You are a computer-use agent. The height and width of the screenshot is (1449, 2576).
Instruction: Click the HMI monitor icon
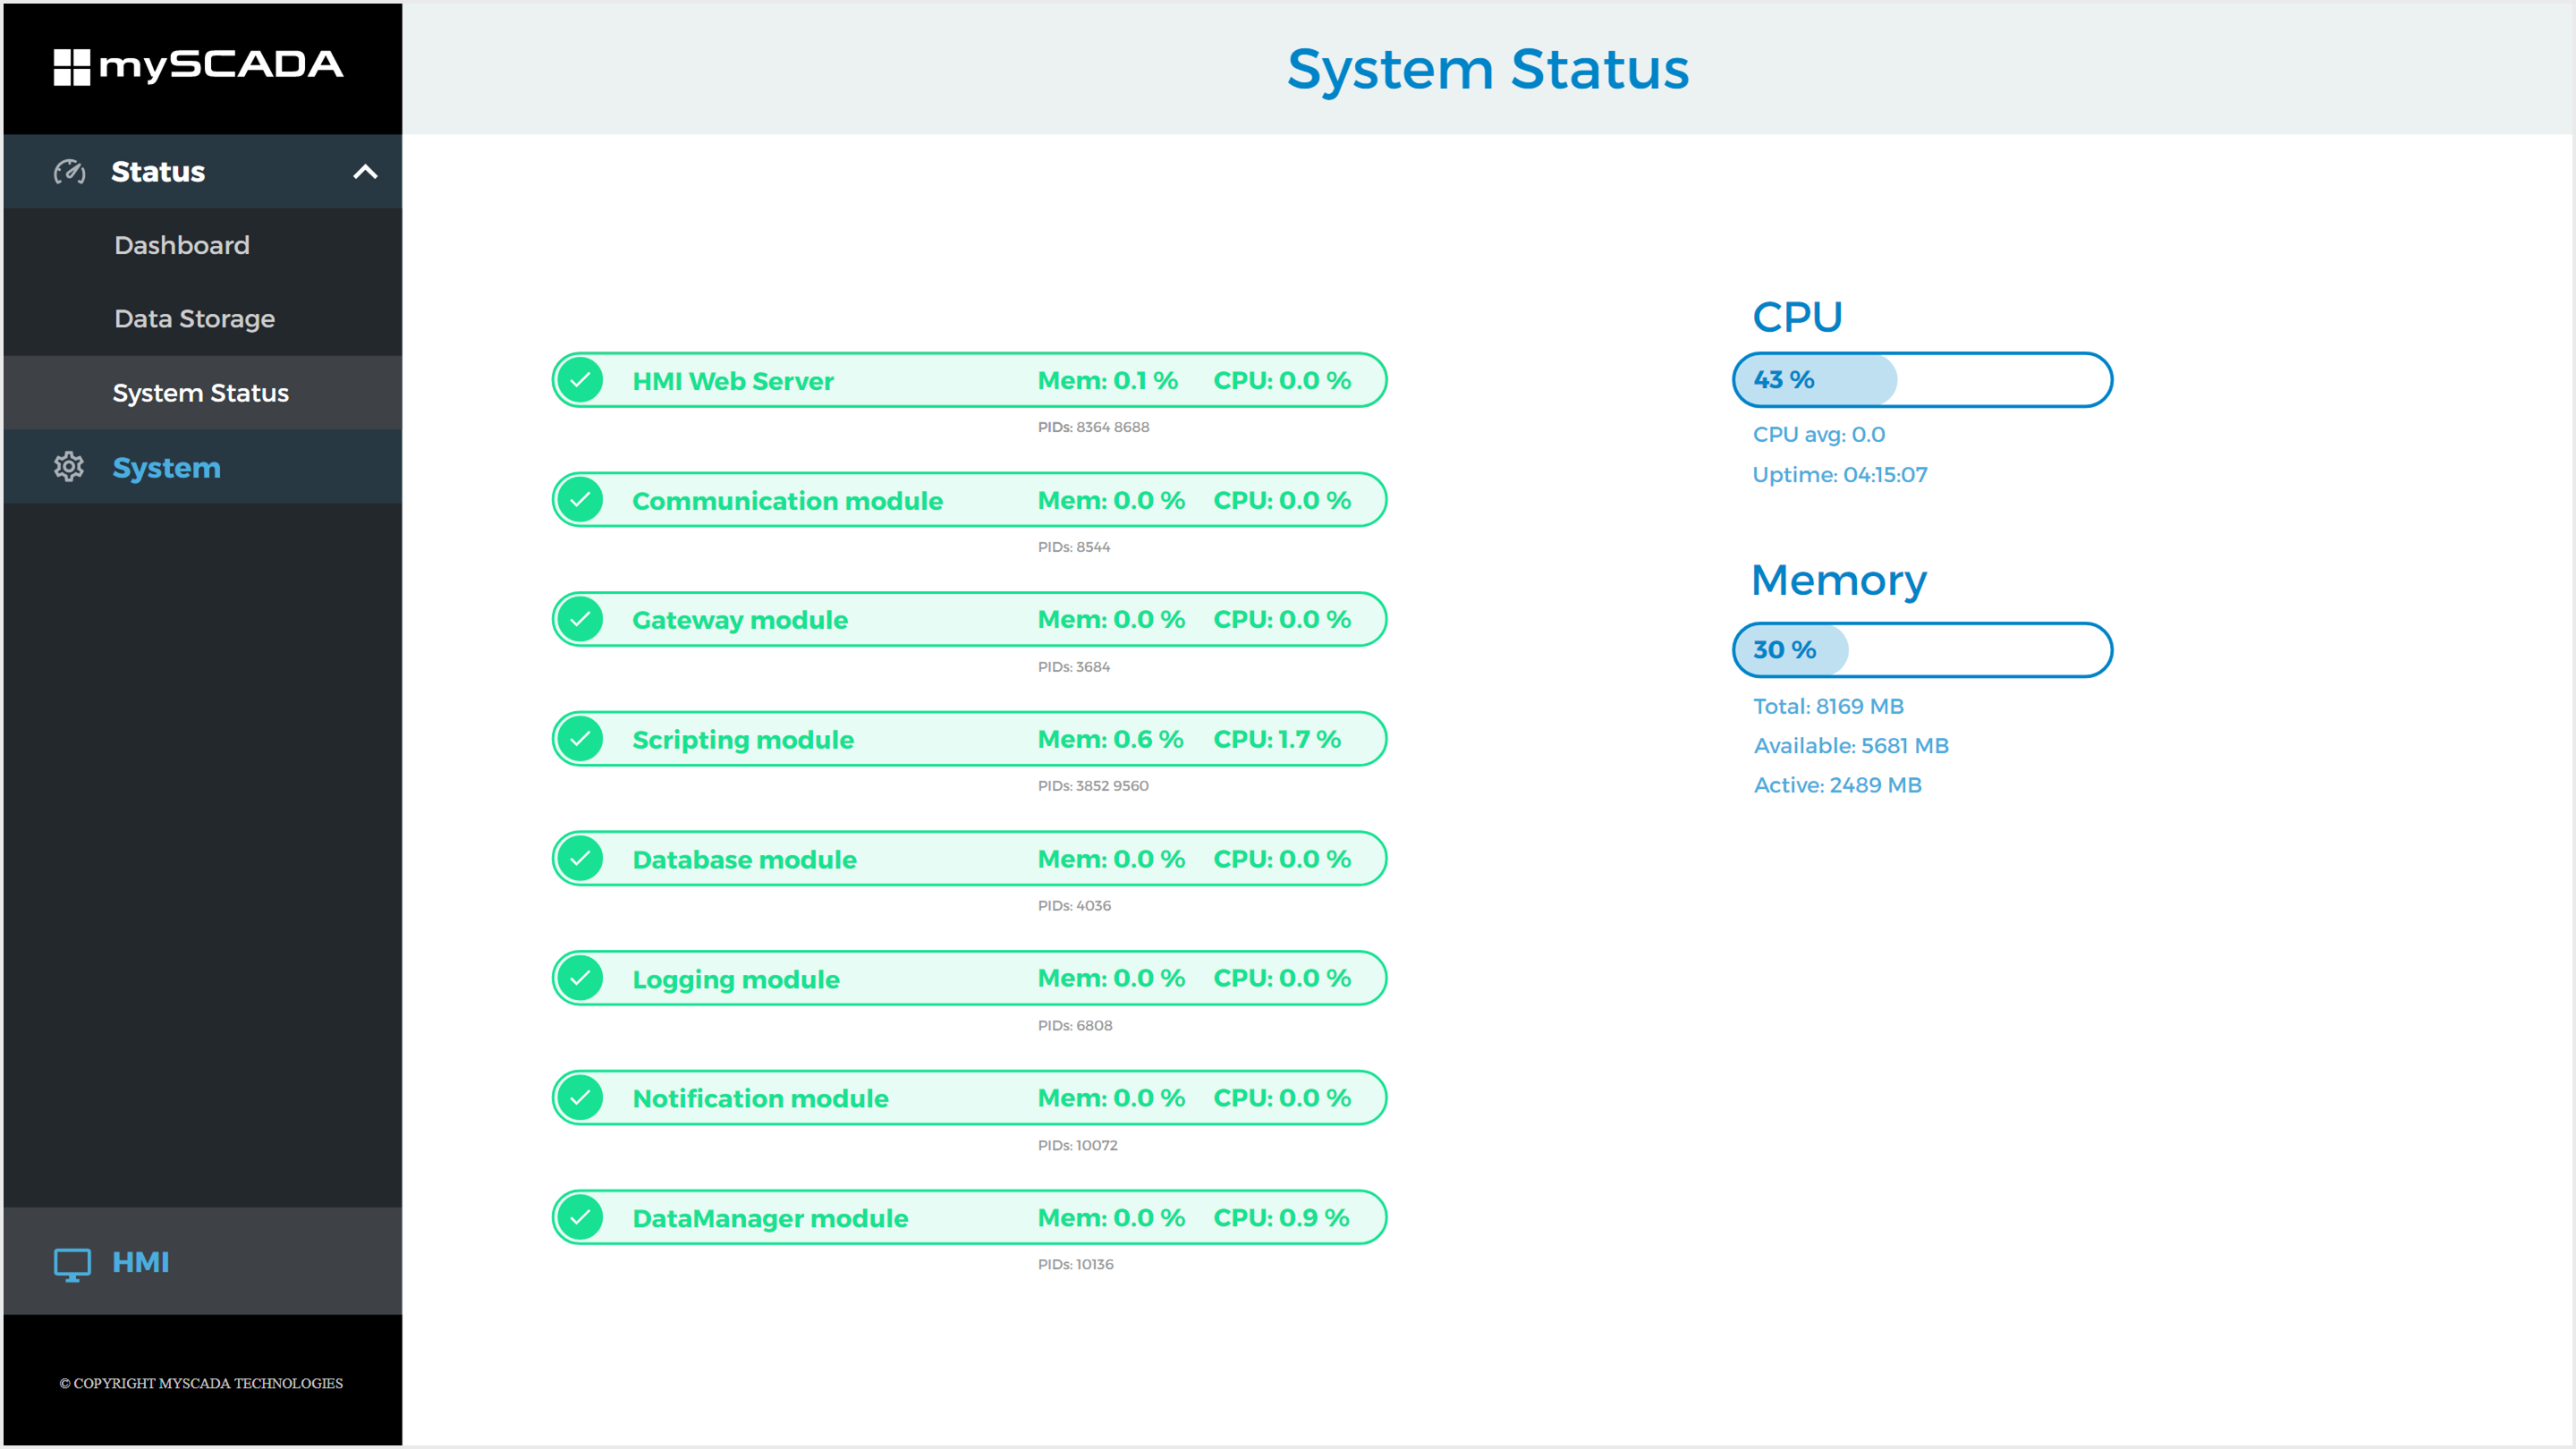[72, 1264]
